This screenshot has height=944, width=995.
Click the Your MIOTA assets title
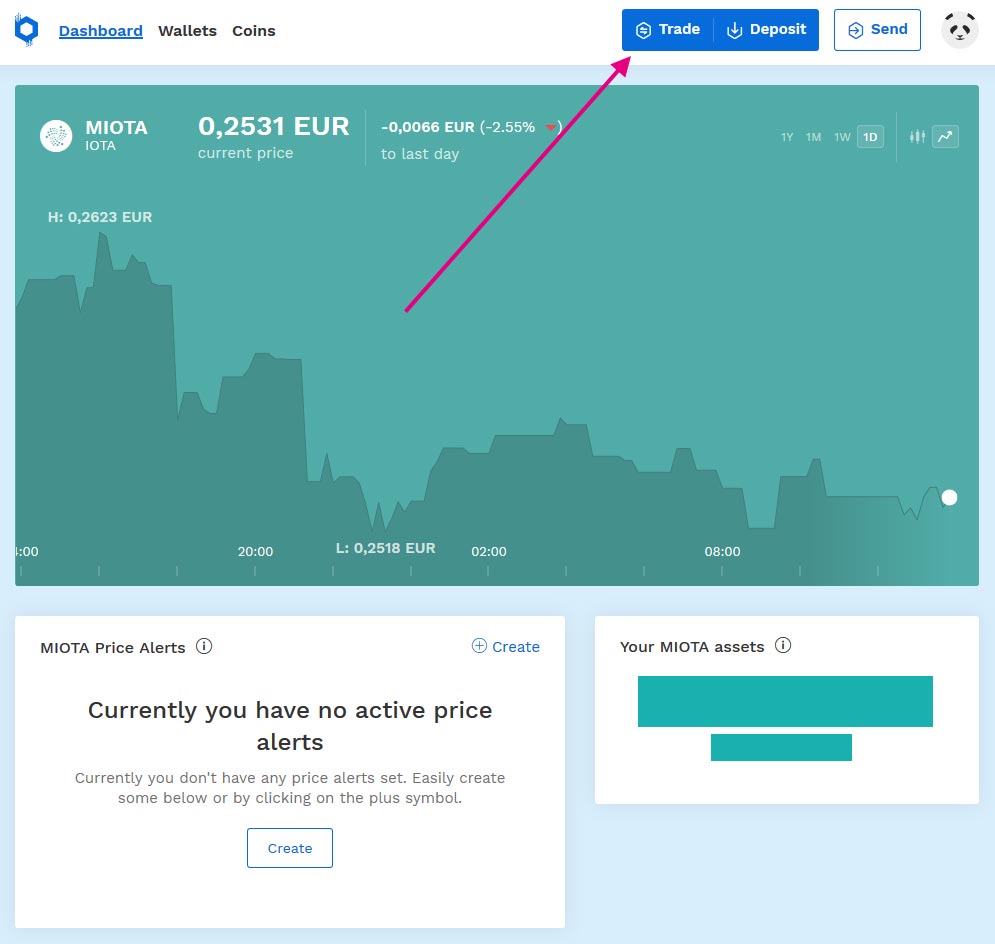692,647
